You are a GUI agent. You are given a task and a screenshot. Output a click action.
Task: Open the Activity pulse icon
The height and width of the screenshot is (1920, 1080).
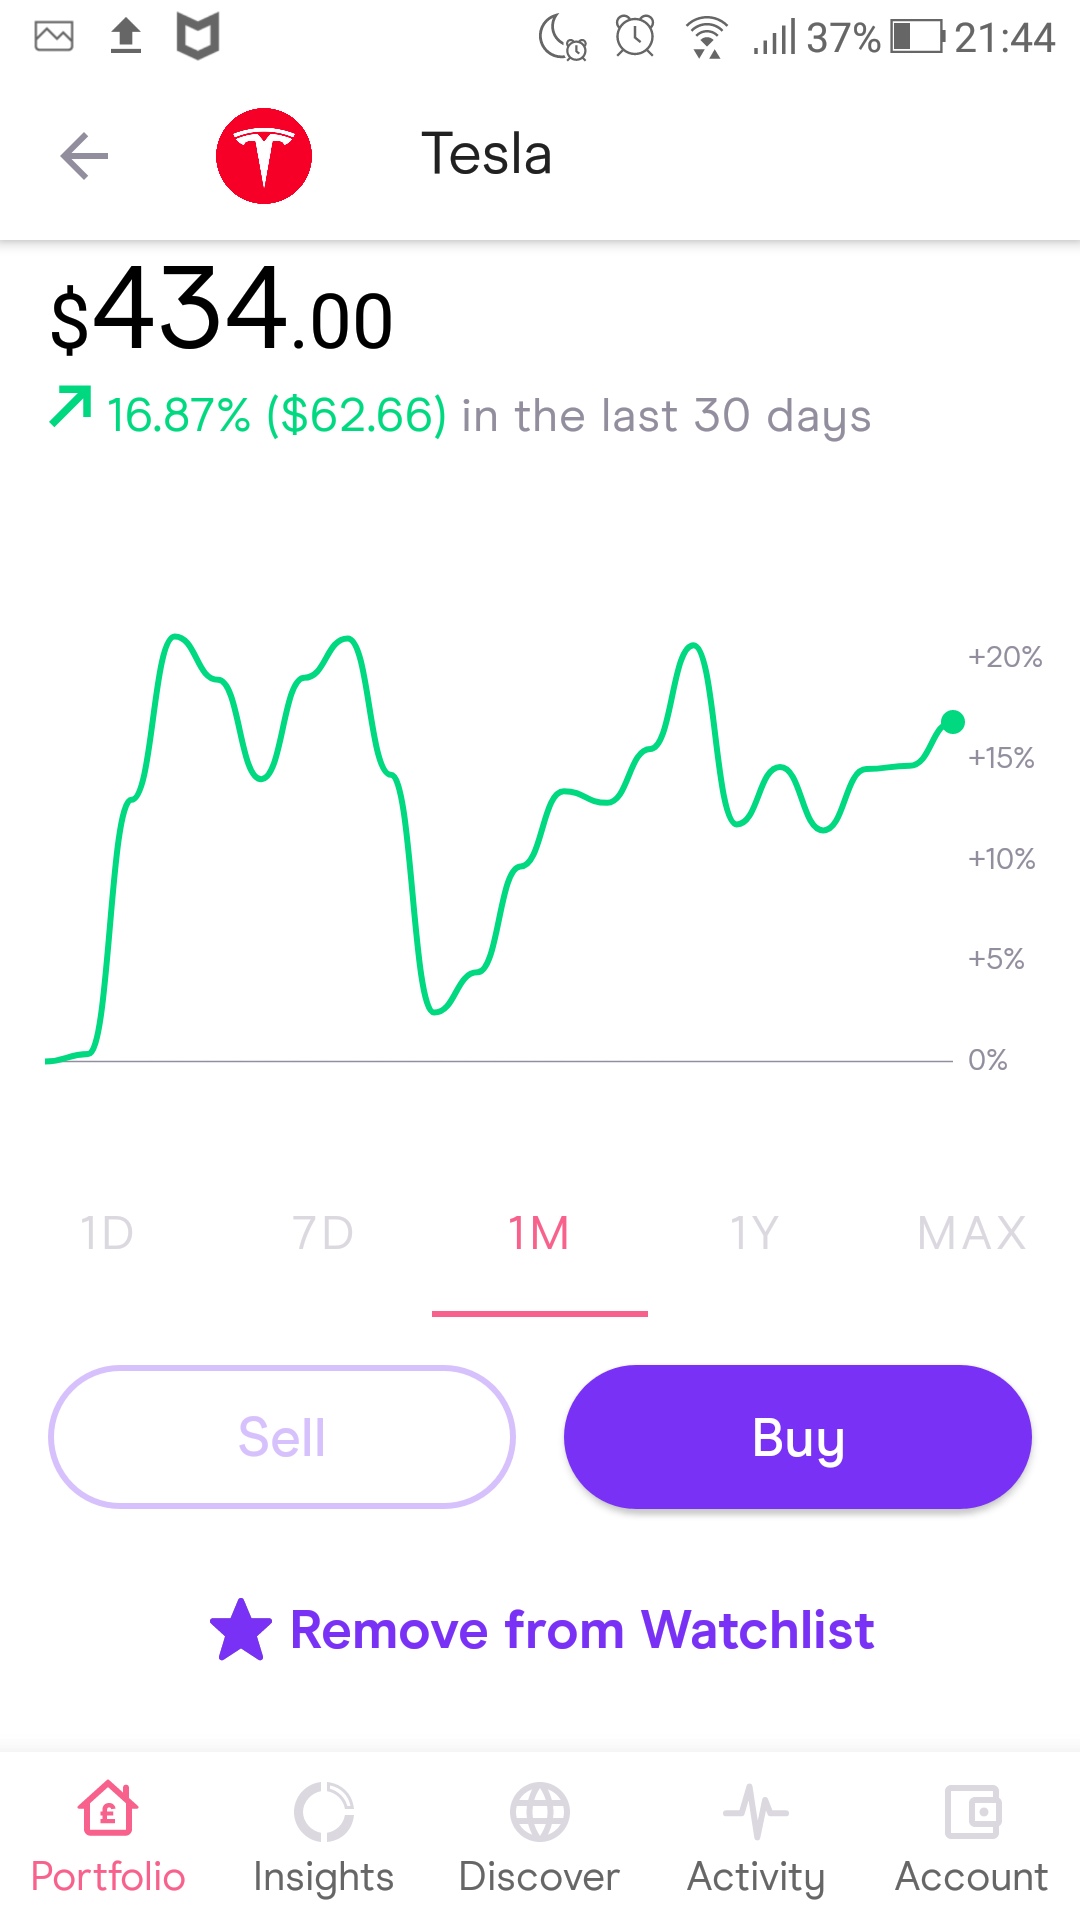756,1811
